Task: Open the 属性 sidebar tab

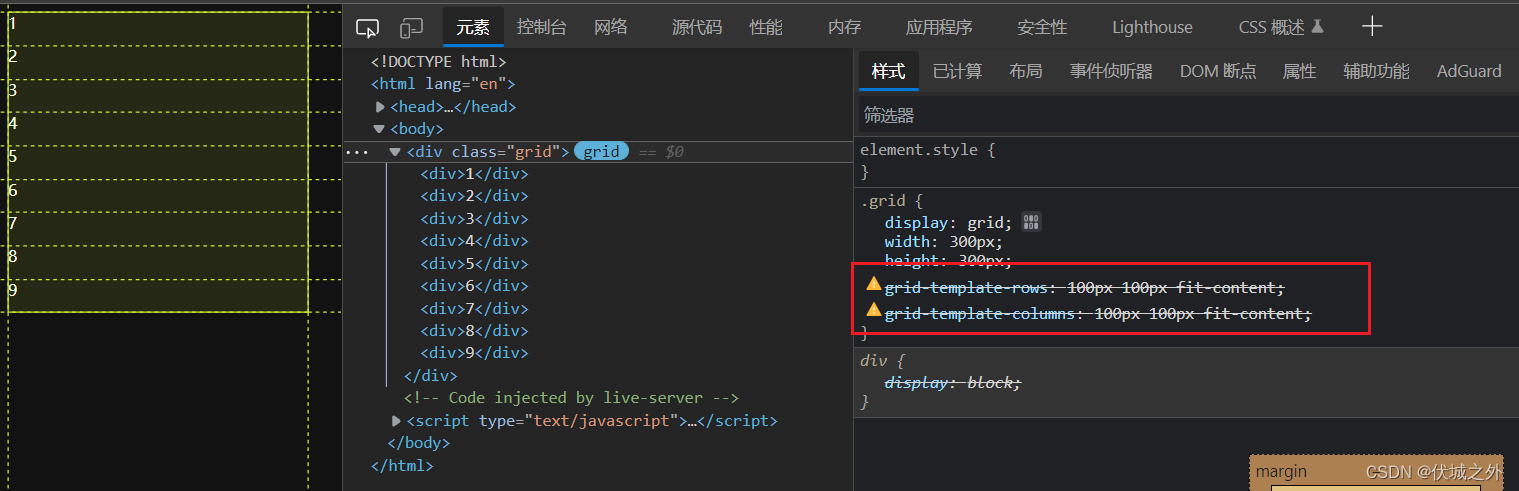Action: [1299, 71]
